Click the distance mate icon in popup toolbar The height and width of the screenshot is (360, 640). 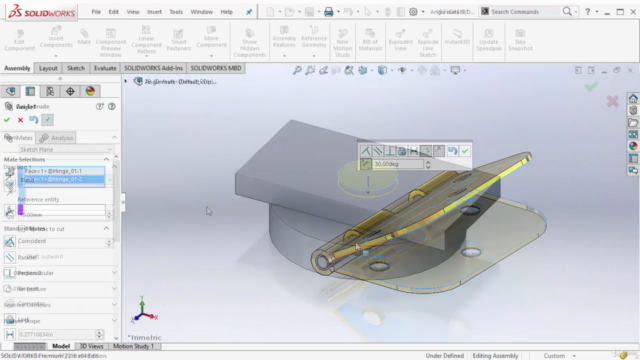414,151
